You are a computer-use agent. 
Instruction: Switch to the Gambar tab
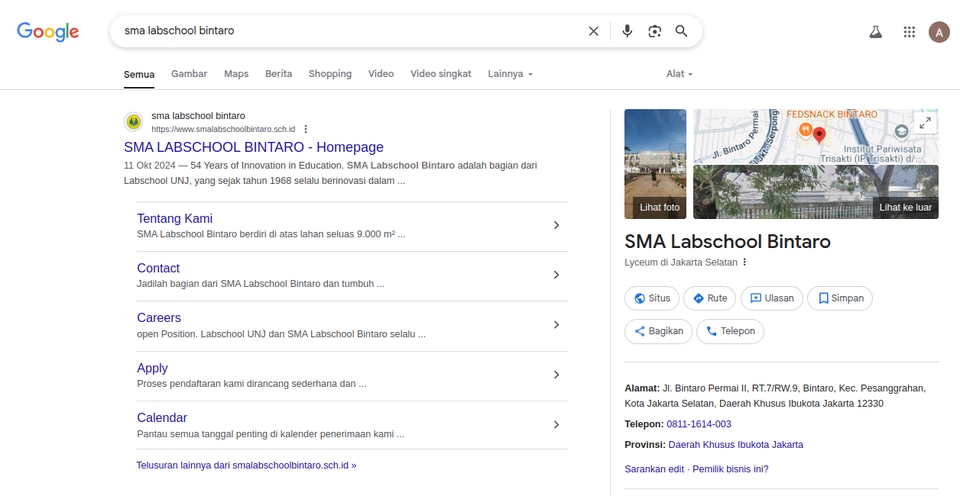189,74
